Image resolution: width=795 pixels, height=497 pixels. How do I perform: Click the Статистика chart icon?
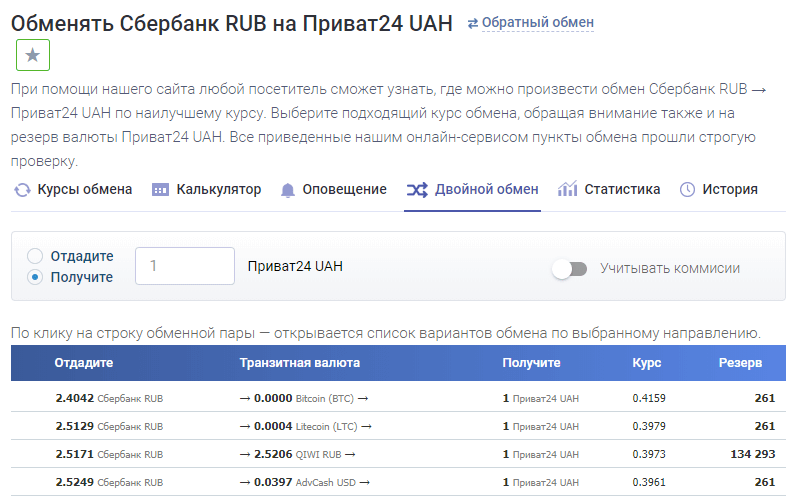point(567,189)
